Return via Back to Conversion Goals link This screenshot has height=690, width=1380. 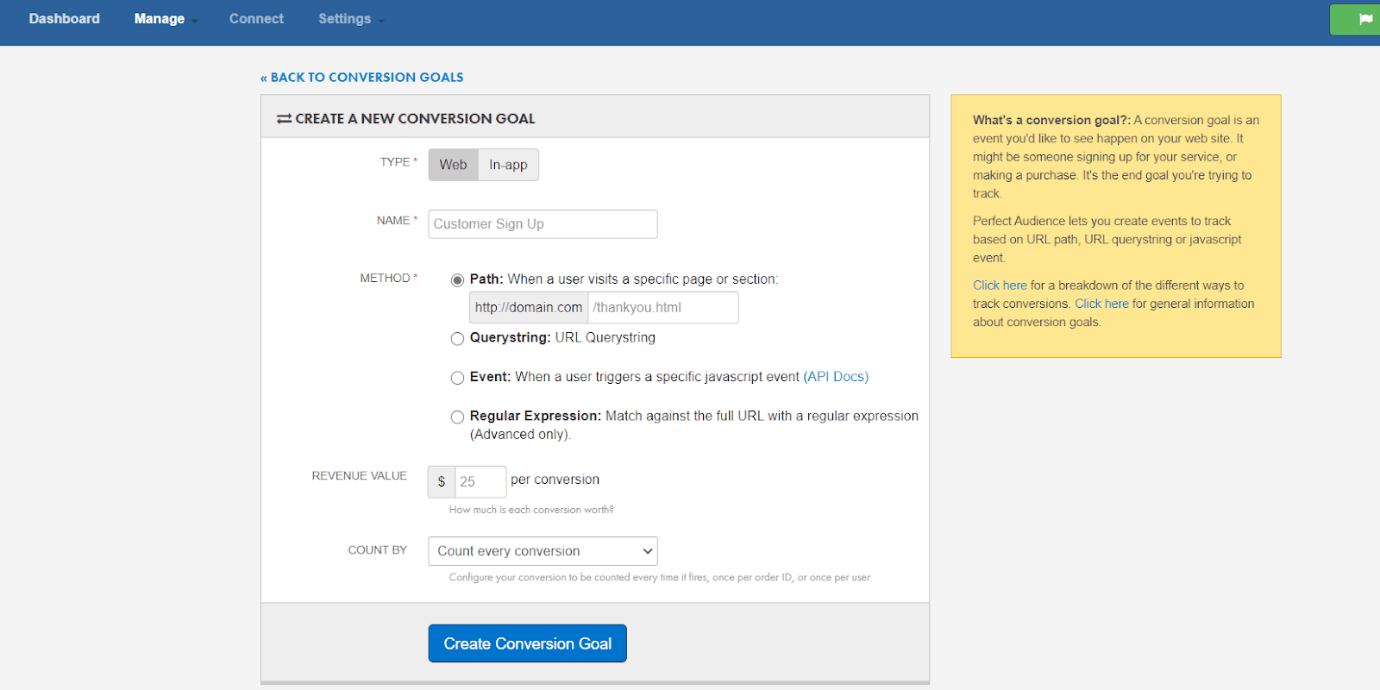pyautogui.click(x=362, y=77)
